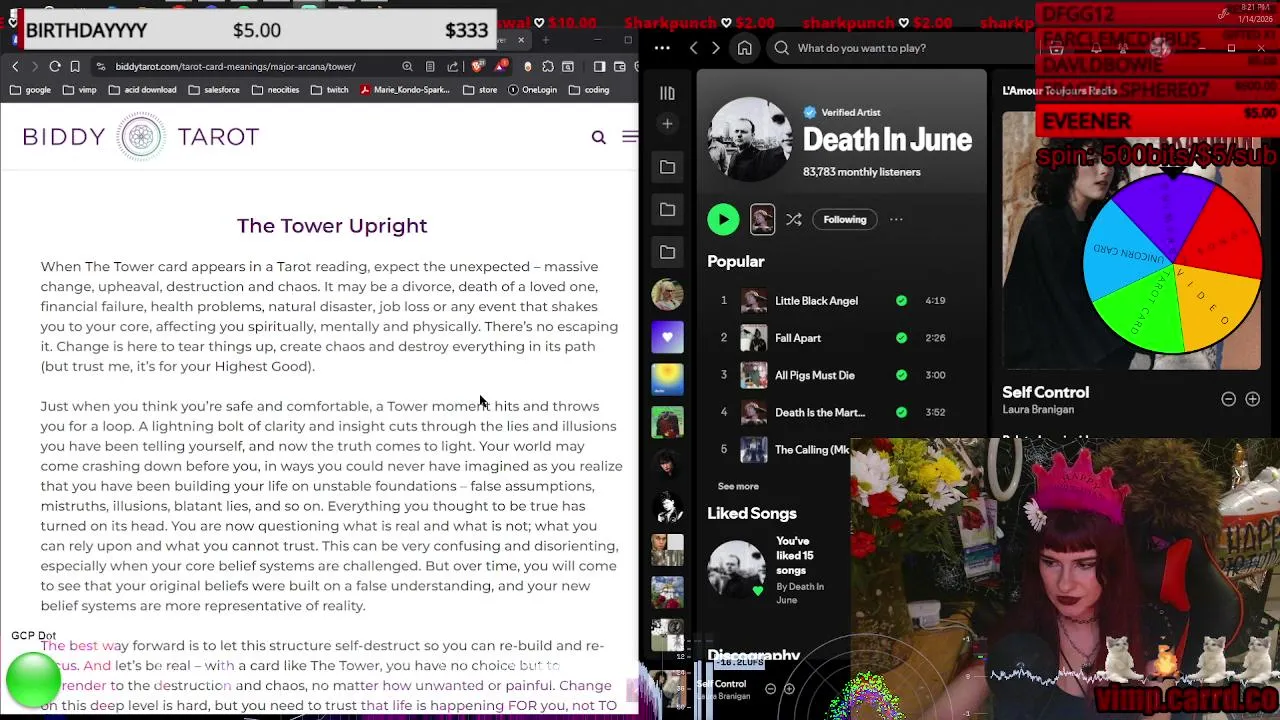The height and width of the screenshot is (720, 1280).
Task: Go back in the browser
Action: [15, 66]
